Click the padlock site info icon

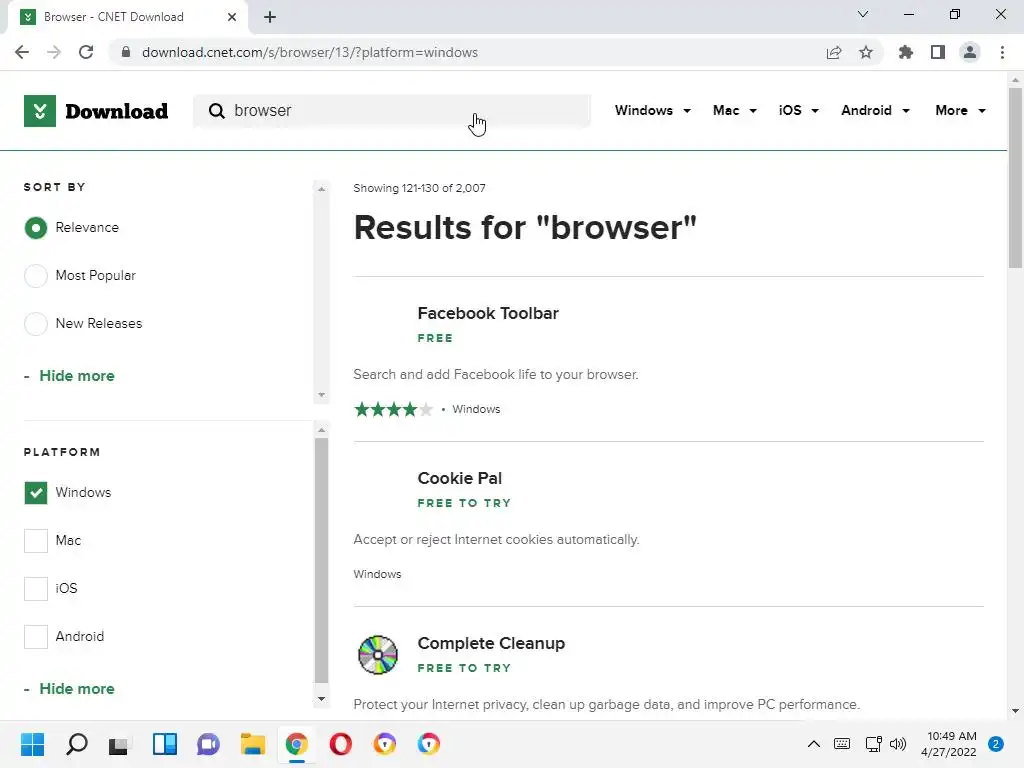[x=126, y=52]
